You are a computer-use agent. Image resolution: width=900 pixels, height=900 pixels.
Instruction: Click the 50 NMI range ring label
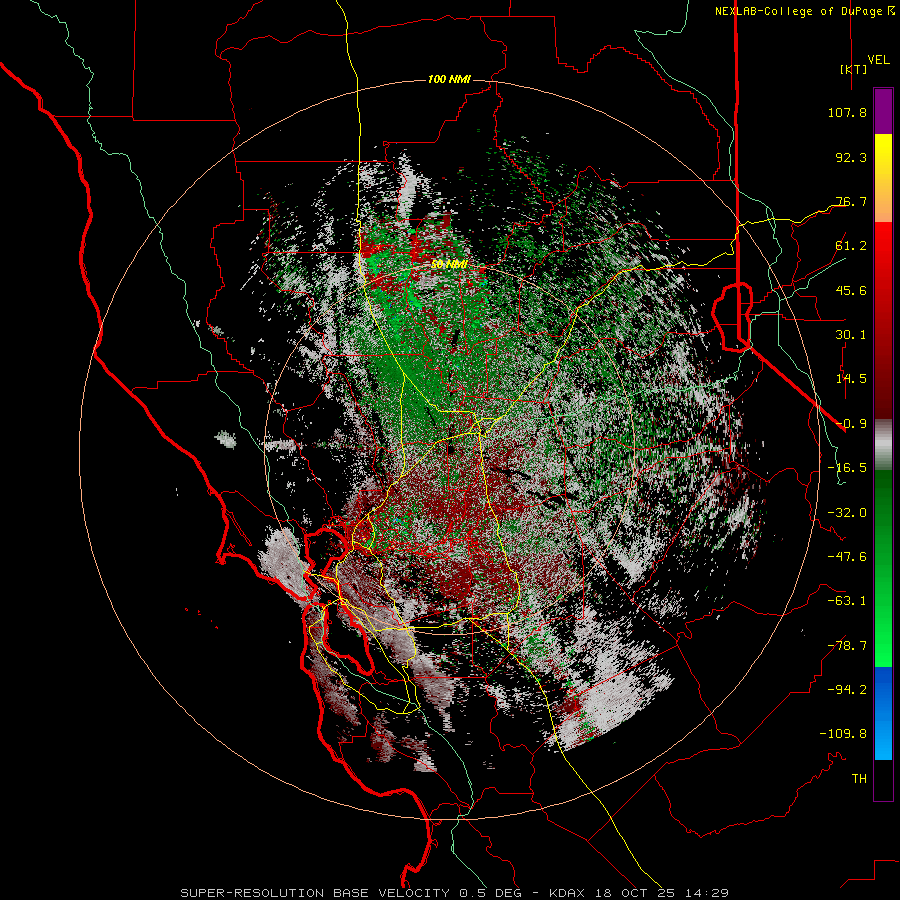[x=449, y=265]
